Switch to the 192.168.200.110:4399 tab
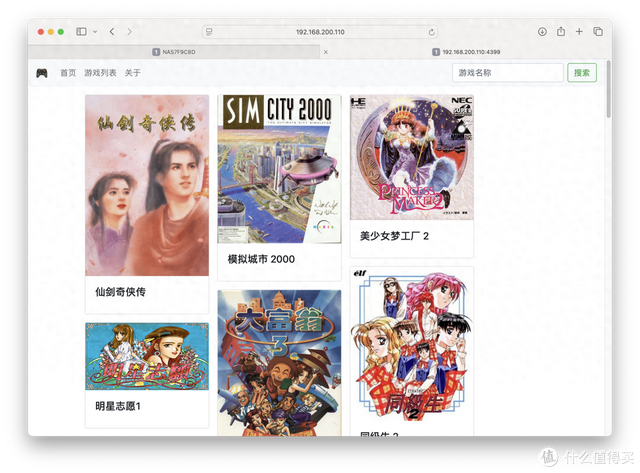This screenshot has height=473, width=640. click(x=466, y=52)
